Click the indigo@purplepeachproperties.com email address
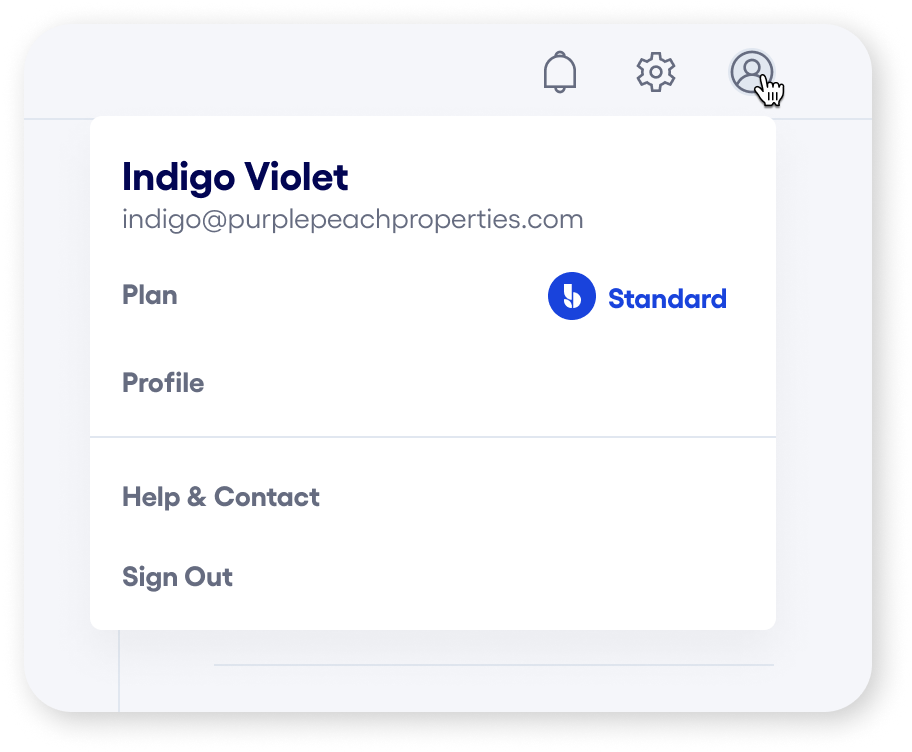Viewport: 912px width, 752px height. (352, 219)
